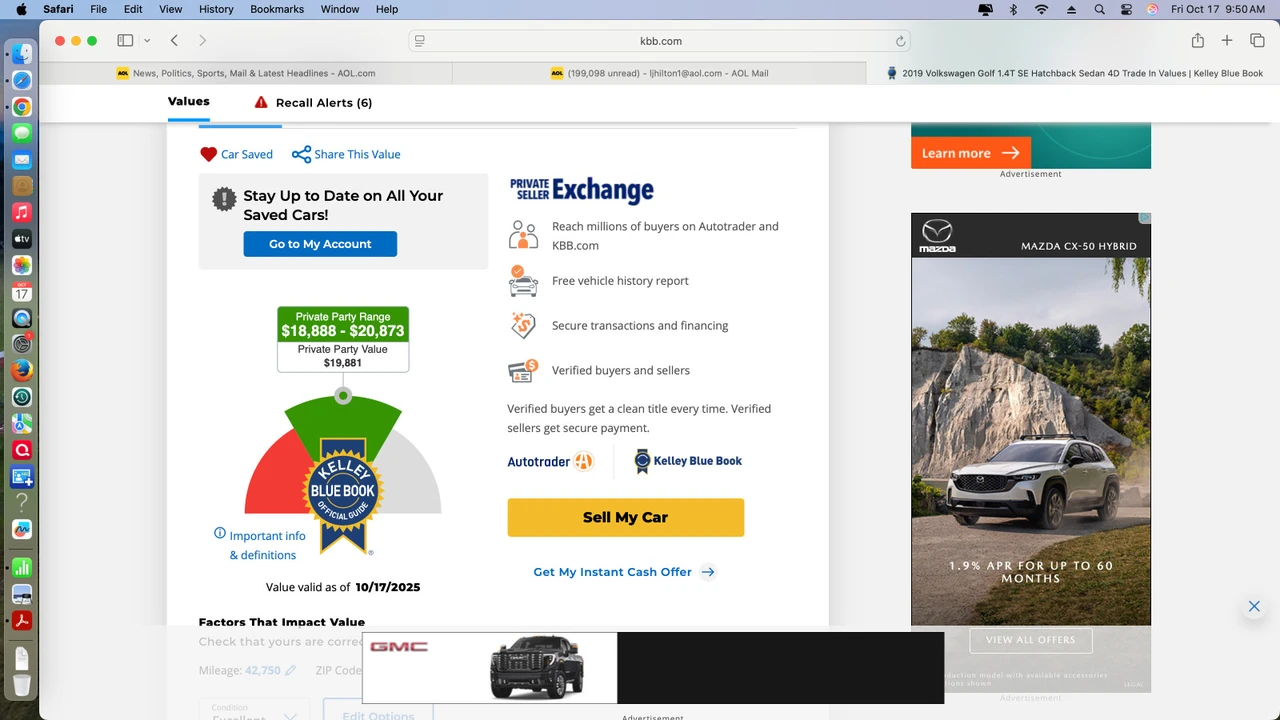Open the History menu
Image resolution: width=1280 pixels, height=720 pixels.
pyautogui.click(x=216, y=9)
